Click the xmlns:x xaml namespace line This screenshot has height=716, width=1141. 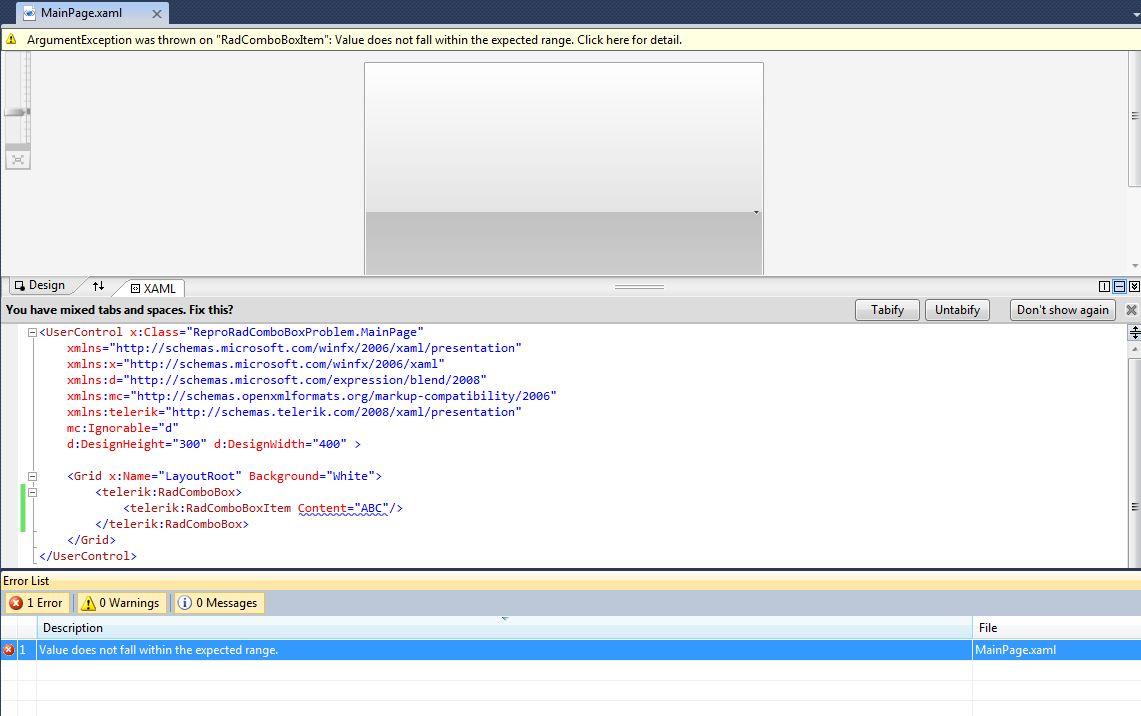(x=255, y=365)
